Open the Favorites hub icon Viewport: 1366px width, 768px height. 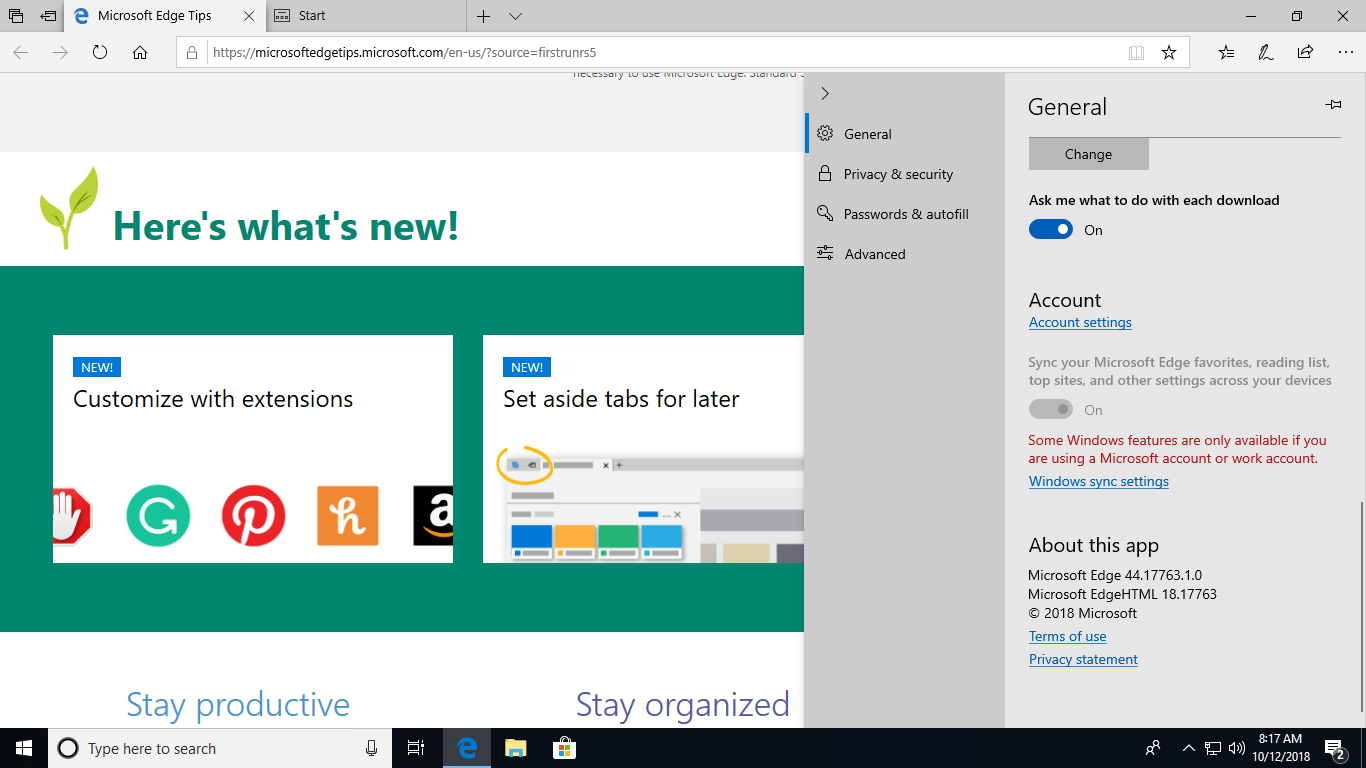(x=1227, y=52)
